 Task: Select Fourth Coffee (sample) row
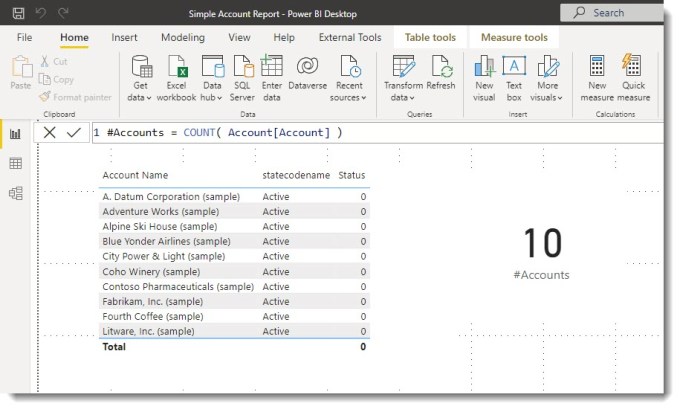[x=234, y=317]
